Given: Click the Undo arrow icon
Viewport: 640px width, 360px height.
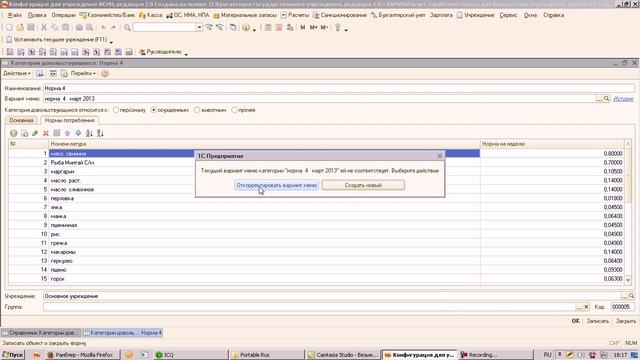Looking at the screenshot, I should click(x=103, y=27).
